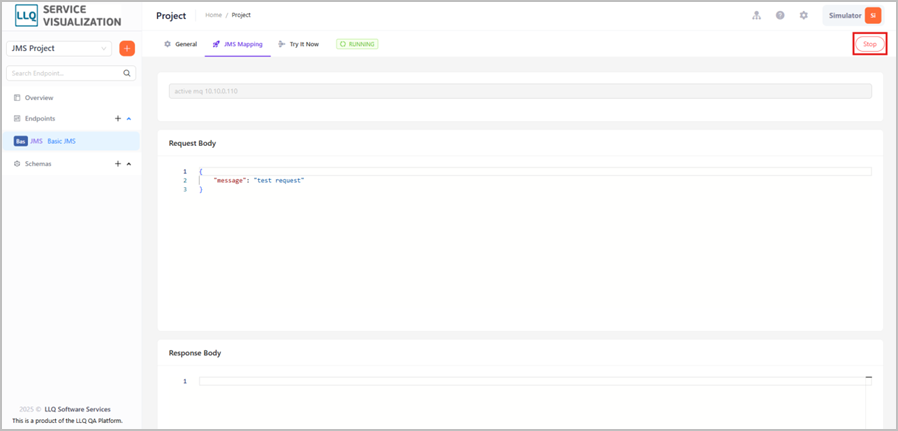
Task: Open the settings gear icon
Action: (804, 15)
